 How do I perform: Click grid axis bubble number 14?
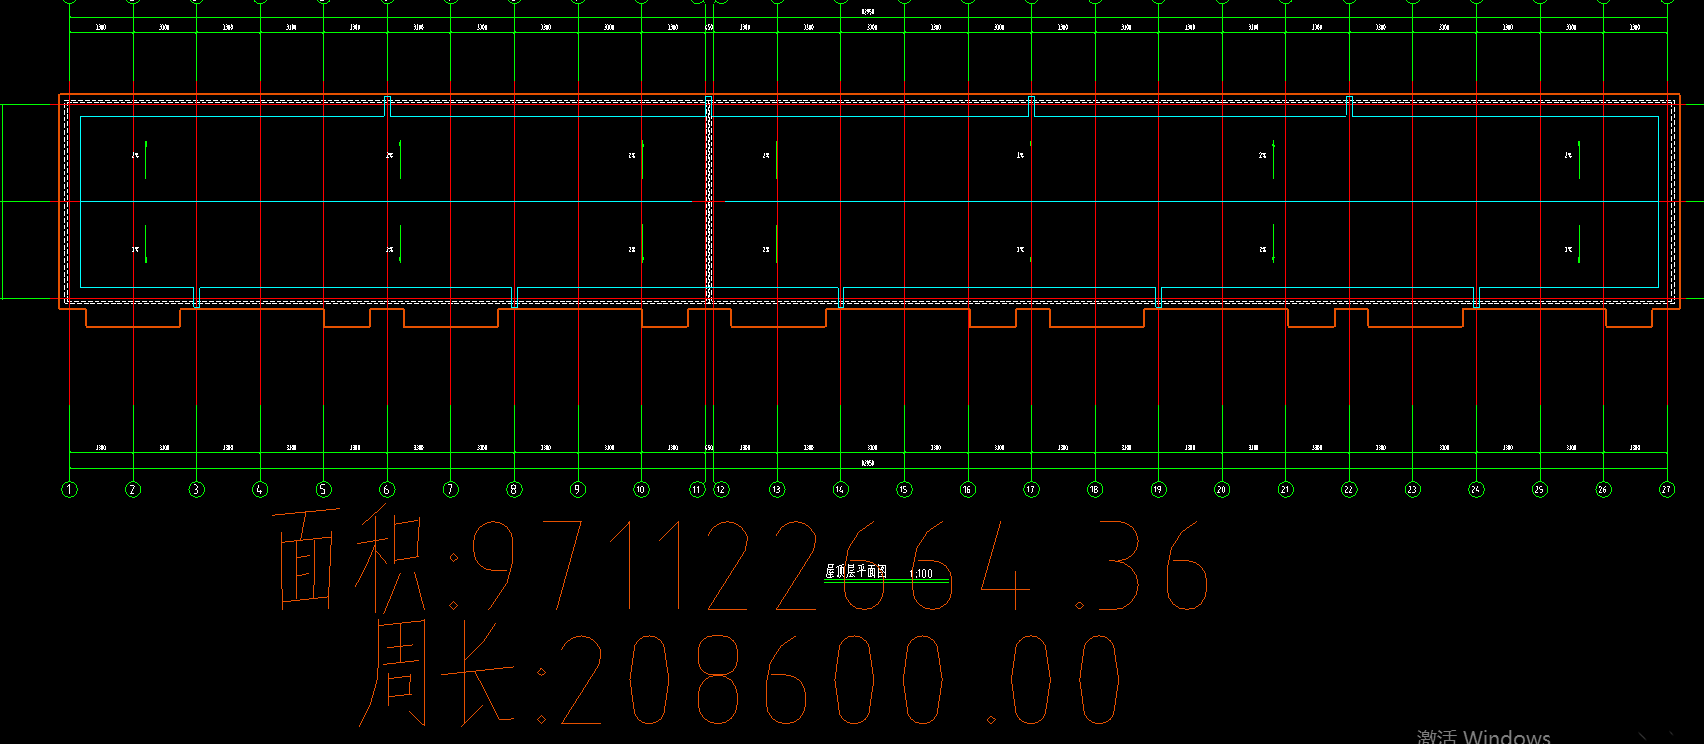point(840,489)
